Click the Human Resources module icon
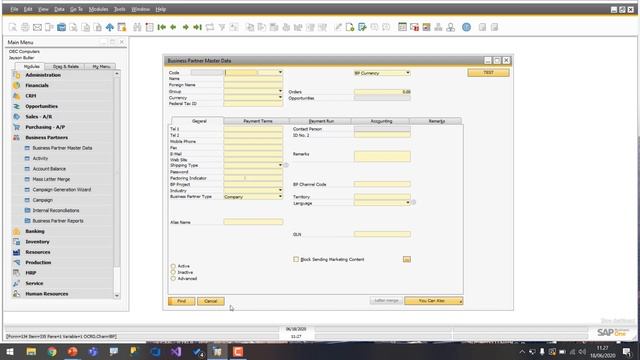 click(x=16, y=293)
